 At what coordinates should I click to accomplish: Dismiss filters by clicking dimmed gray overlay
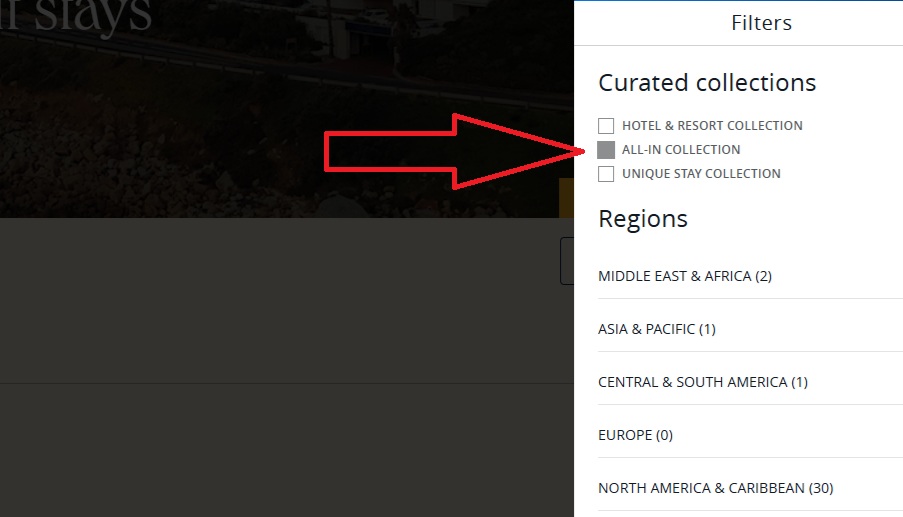pyautogui.click(x=276, y=322)
